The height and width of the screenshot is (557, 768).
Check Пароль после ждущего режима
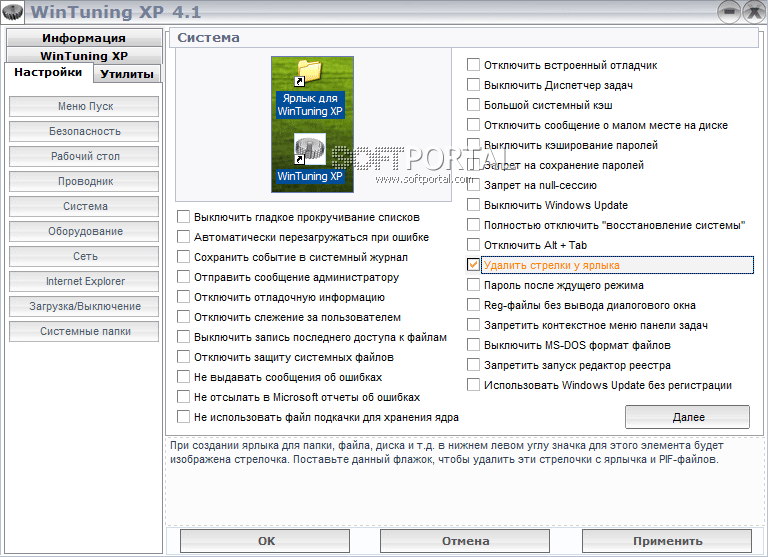tap(473, 285)
